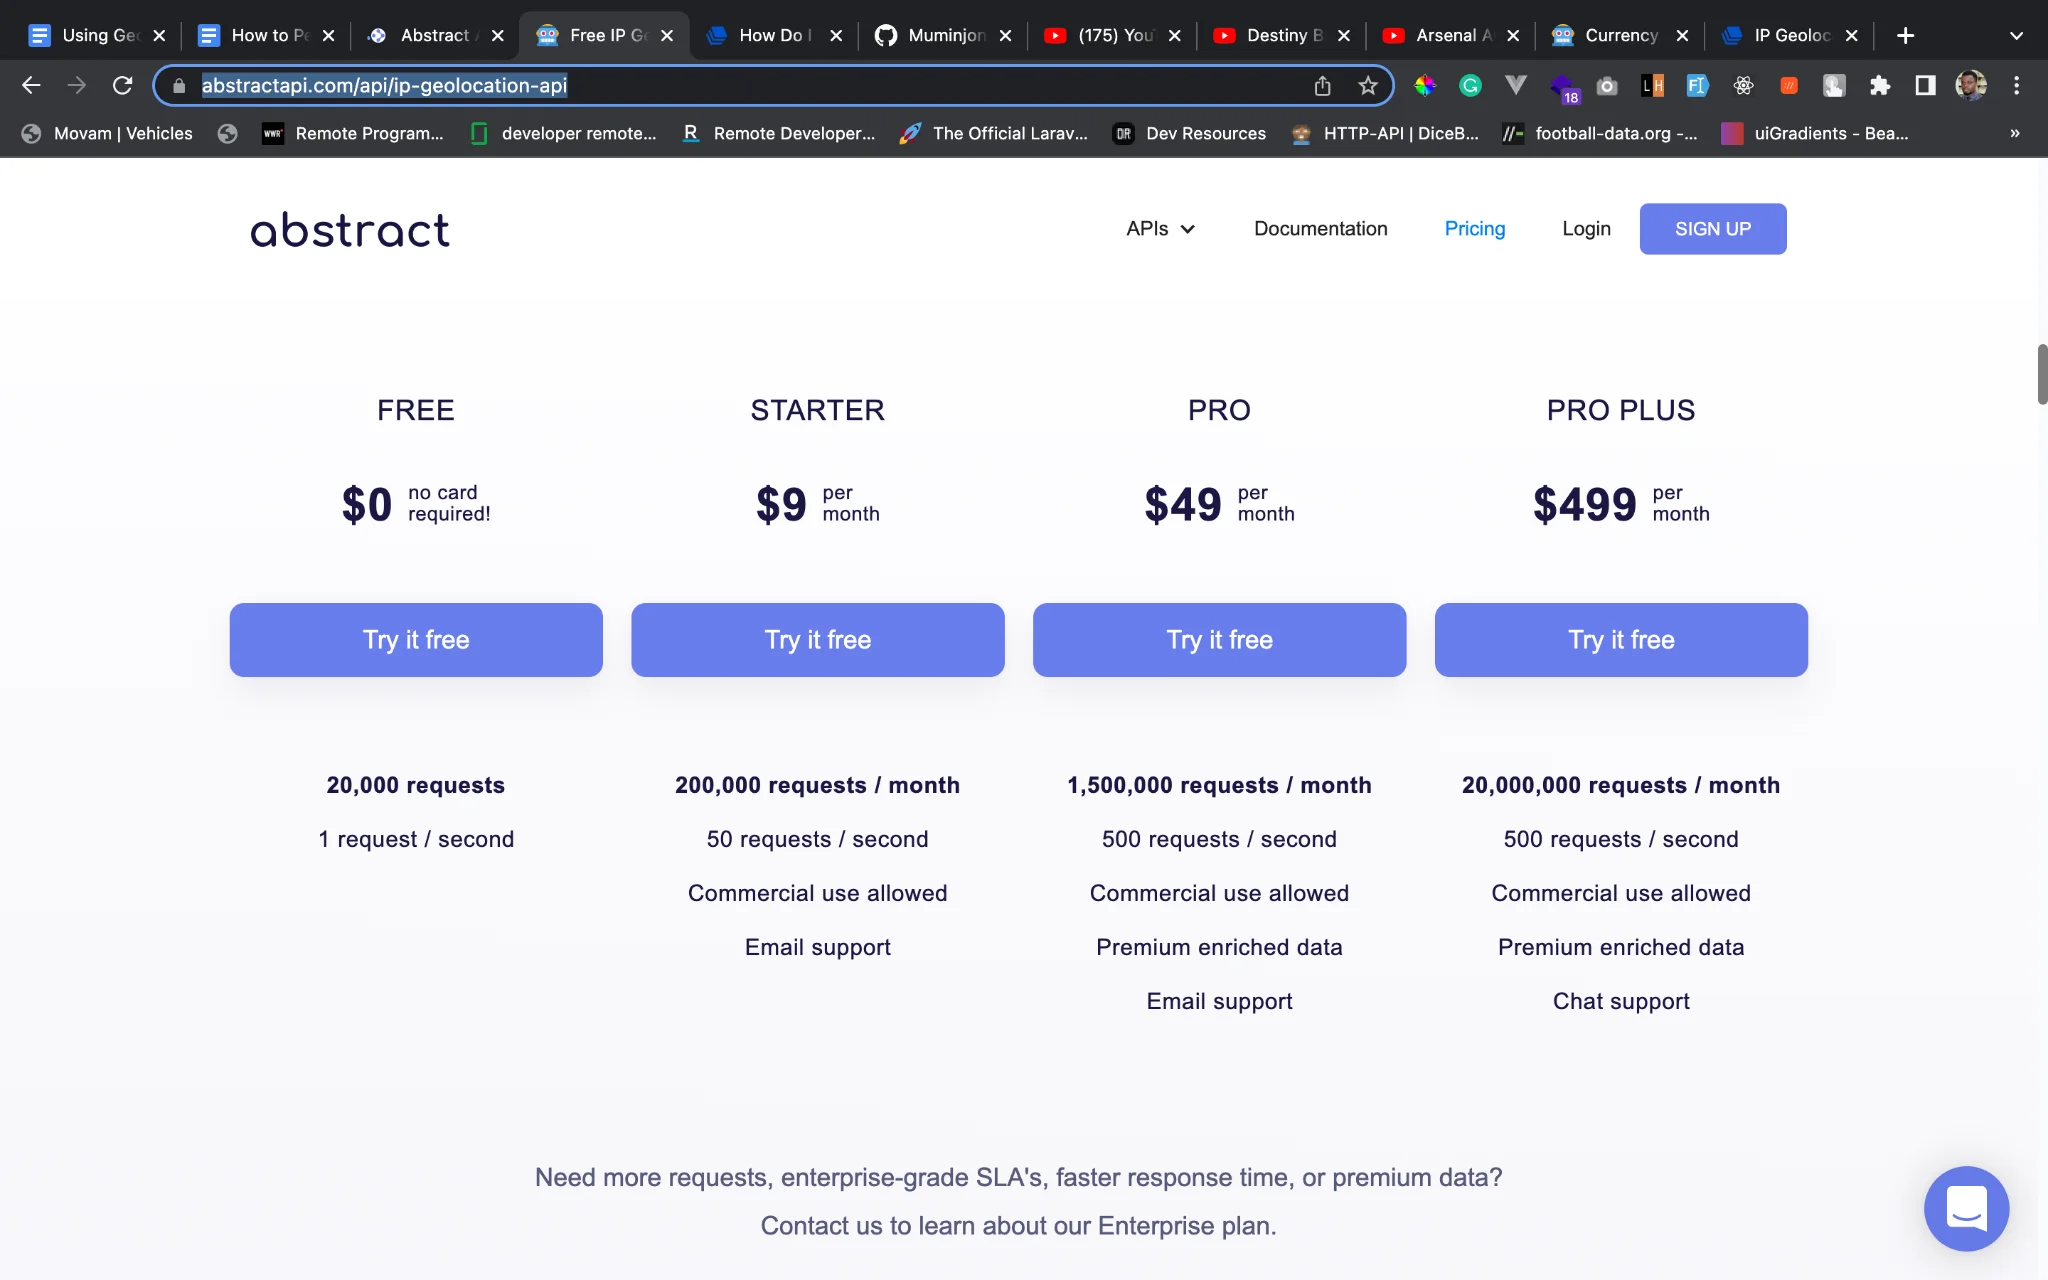Click the bookmark star icon
Viewport: 2048px width, 1280px height.
click(1368, 86)
